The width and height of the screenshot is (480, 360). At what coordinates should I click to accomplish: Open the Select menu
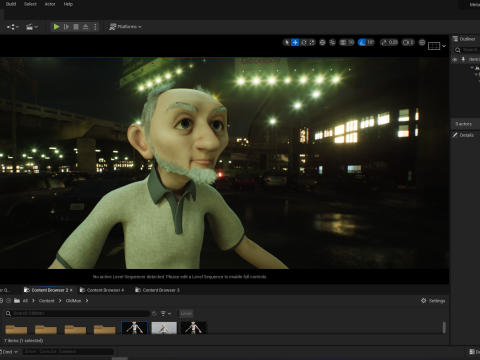point(30,4)
